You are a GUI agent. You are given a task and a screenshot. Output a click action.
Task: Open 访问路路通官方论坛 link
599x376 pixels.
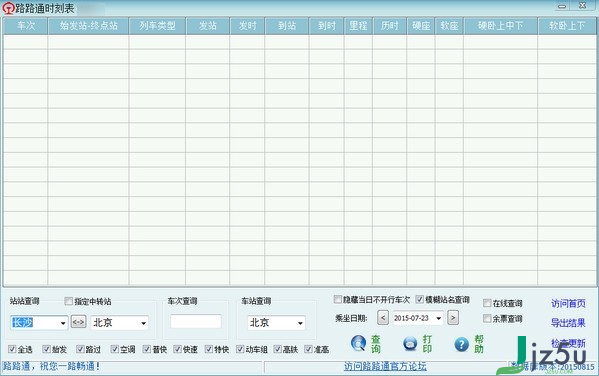click(385, 366)
